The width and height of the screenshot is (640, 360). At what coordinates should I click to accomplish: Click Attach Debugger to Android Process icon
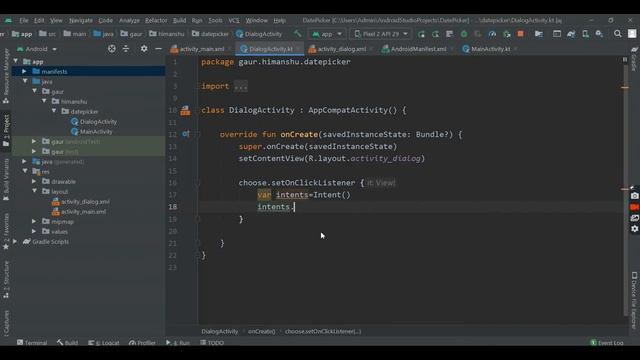pos(507,34)
